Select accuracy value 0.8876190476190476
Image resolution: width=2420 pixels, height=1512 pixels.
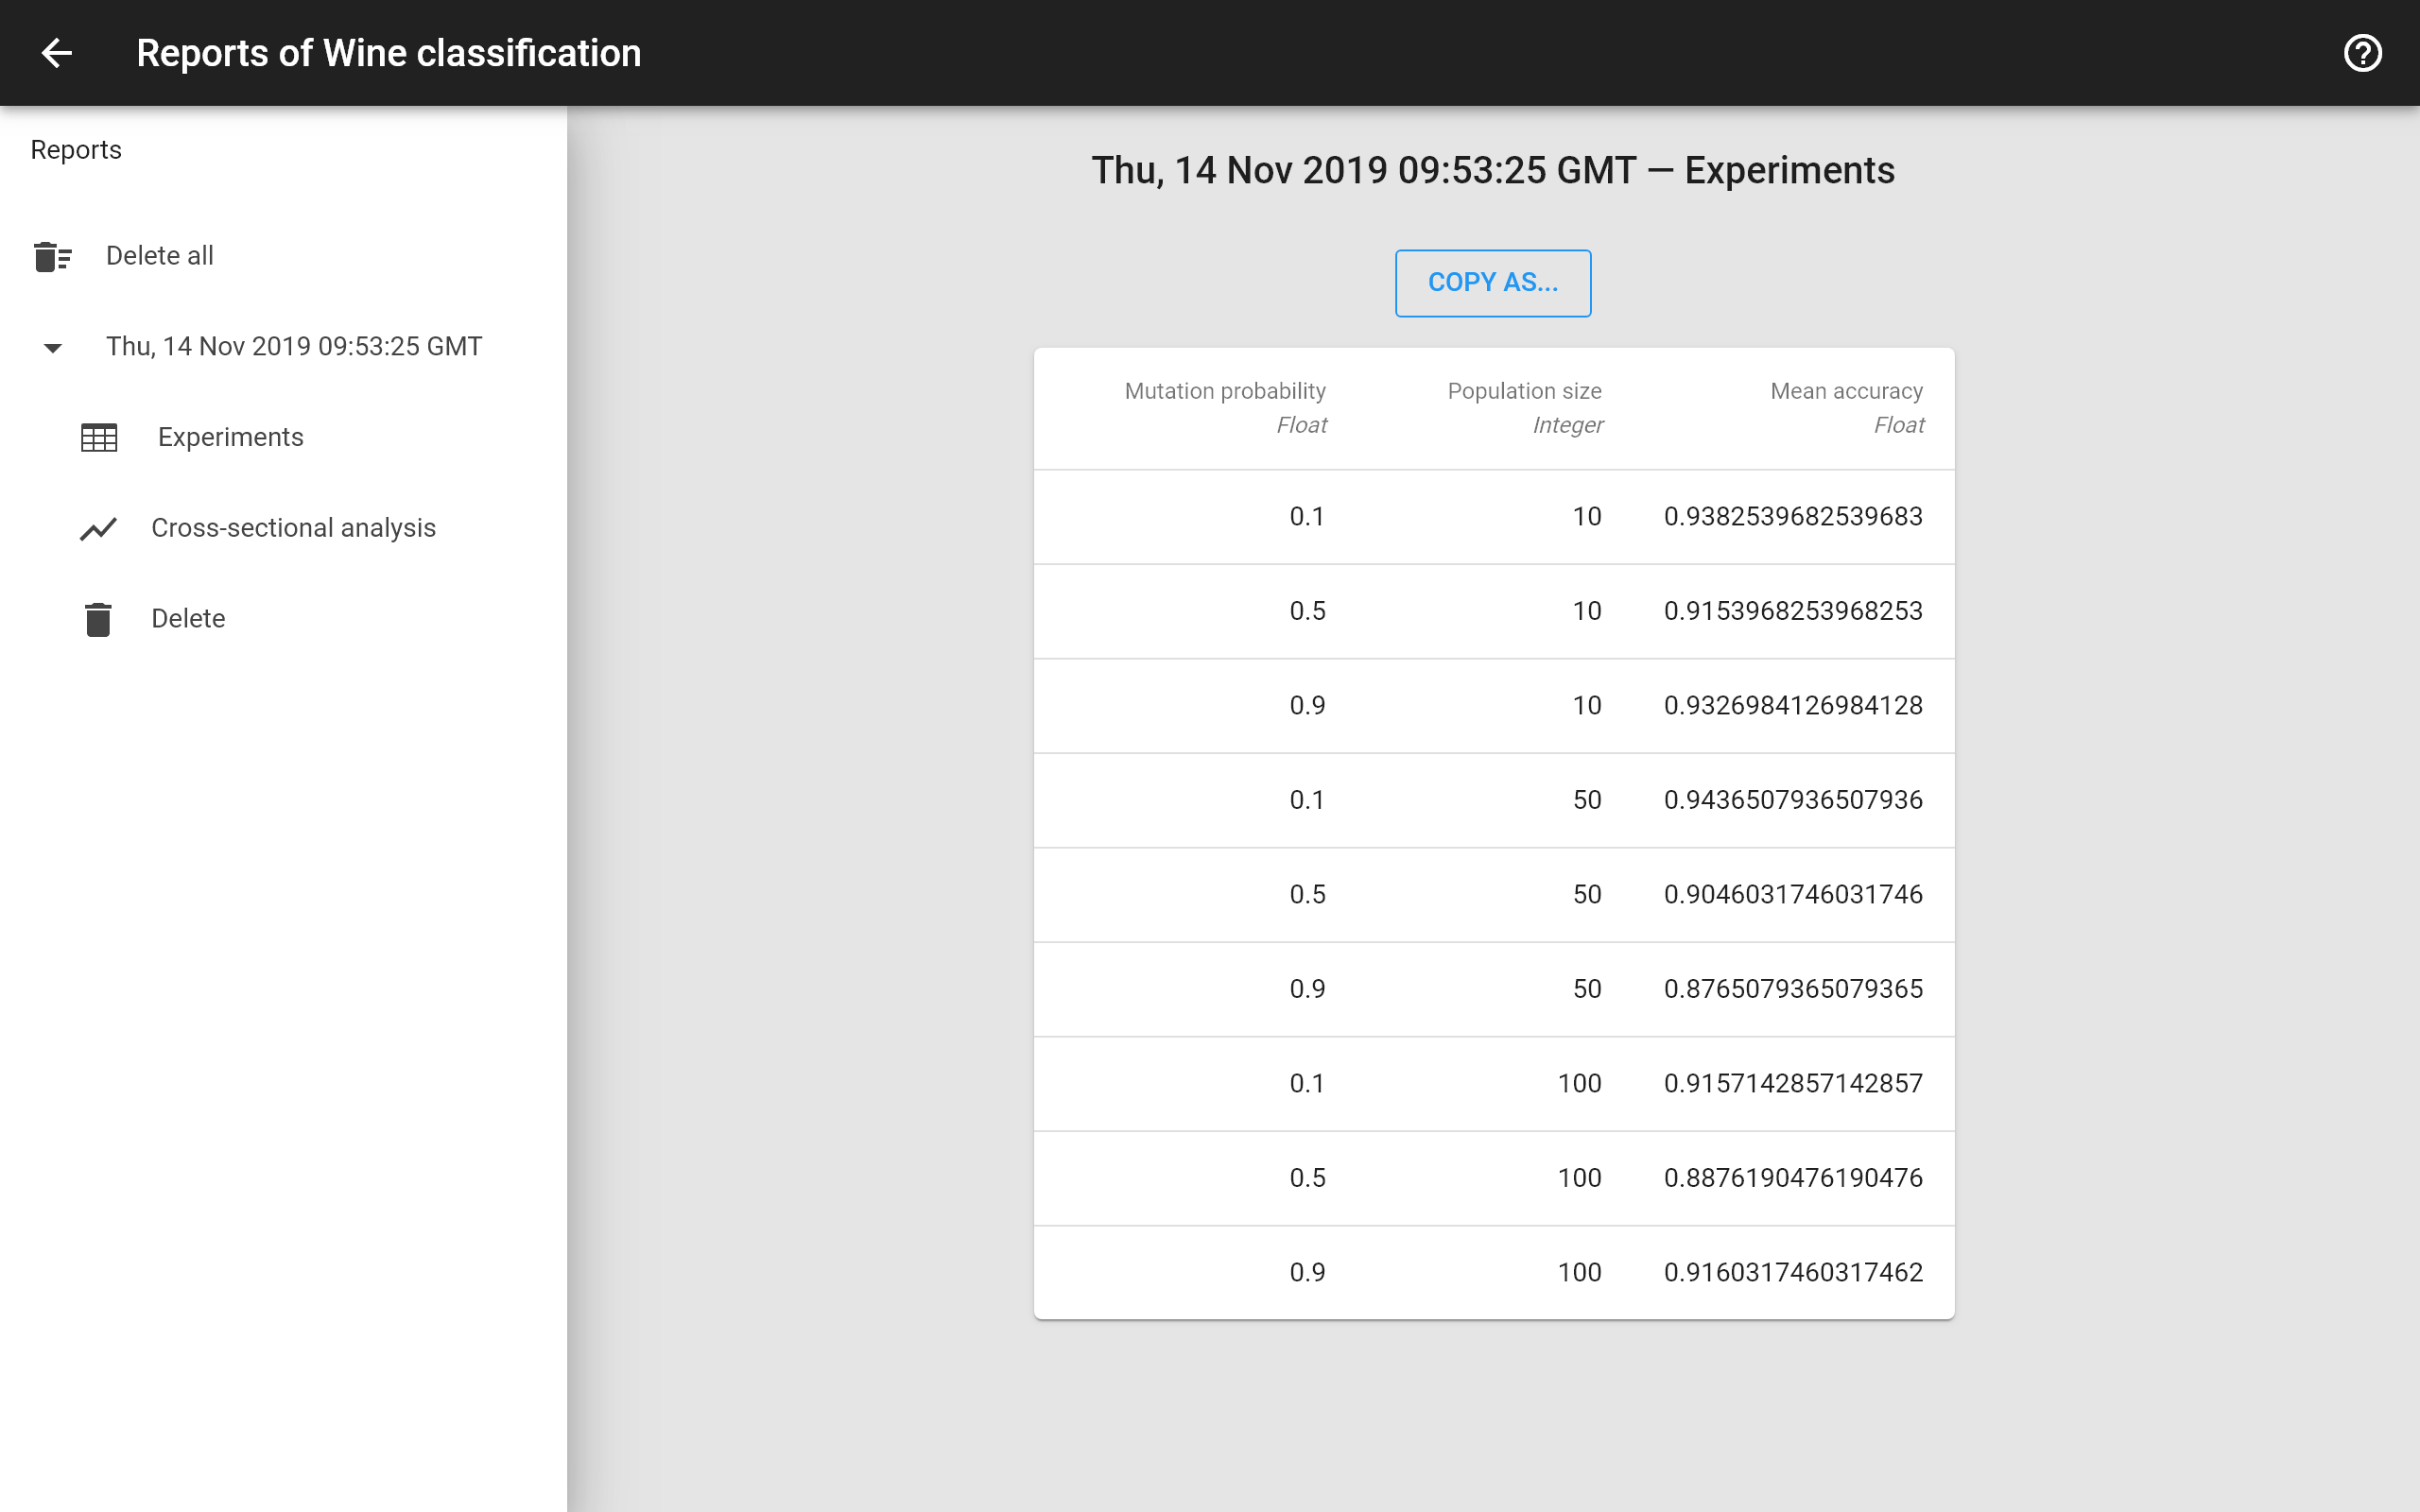coord(1793,1178)
